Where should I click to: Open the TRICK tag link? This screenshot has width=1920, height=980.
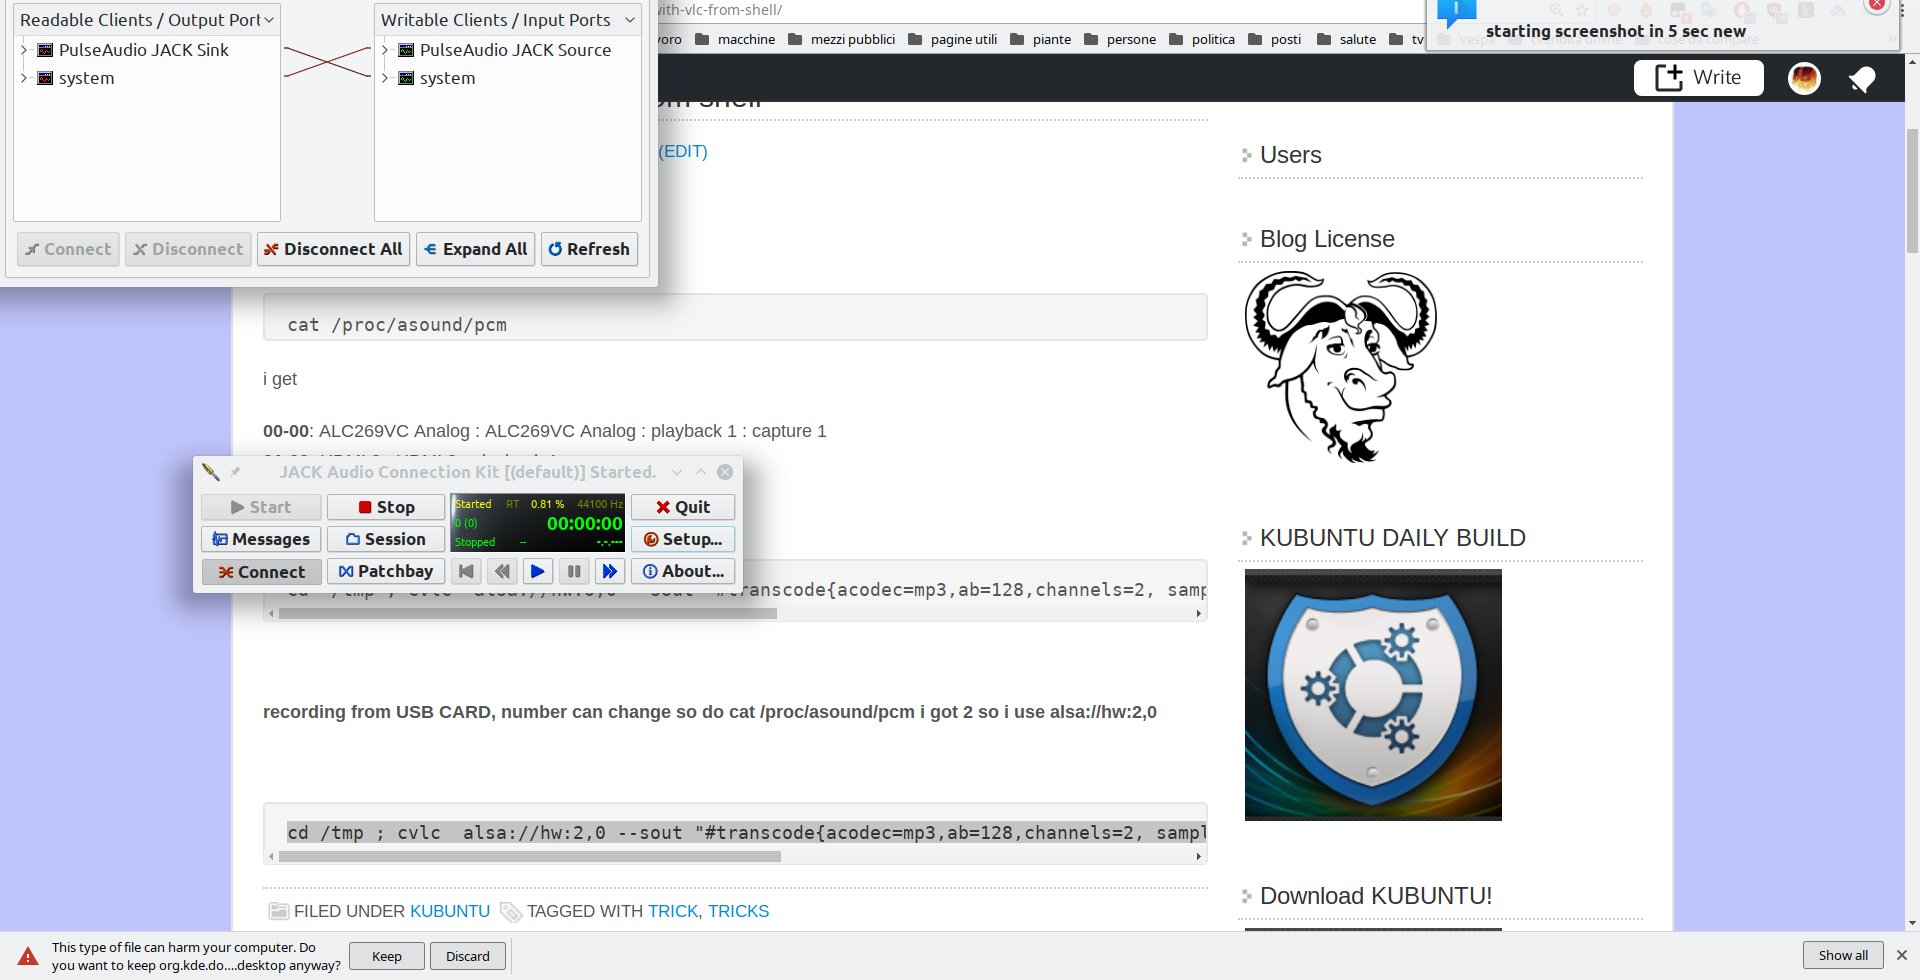(673, 911)
